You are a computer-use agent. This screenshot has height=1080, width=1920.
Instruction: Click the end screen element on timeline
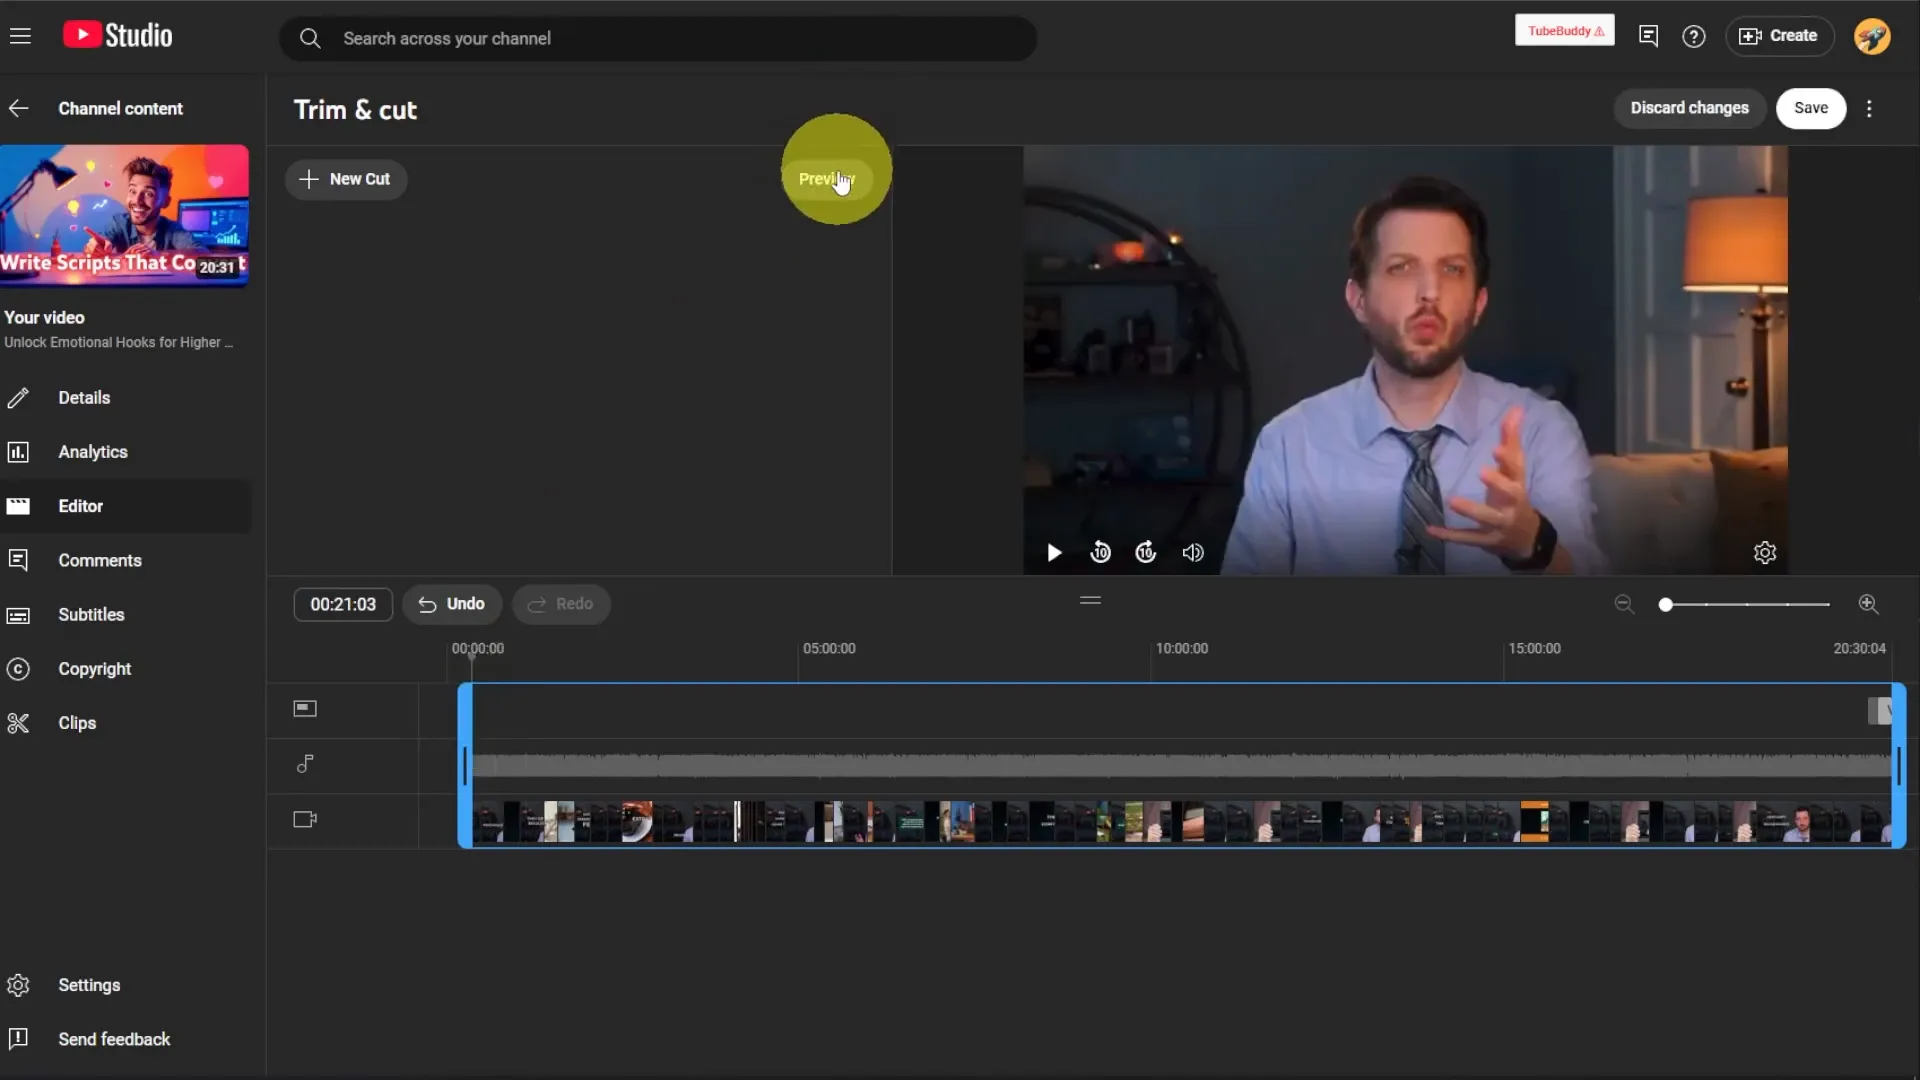[1880, 711]
